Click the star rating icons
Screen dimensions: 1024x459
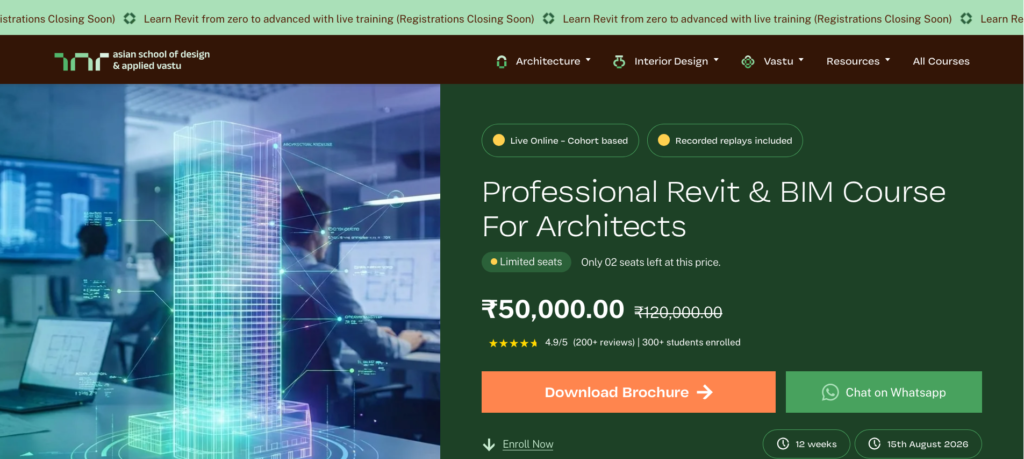point(513,343)
